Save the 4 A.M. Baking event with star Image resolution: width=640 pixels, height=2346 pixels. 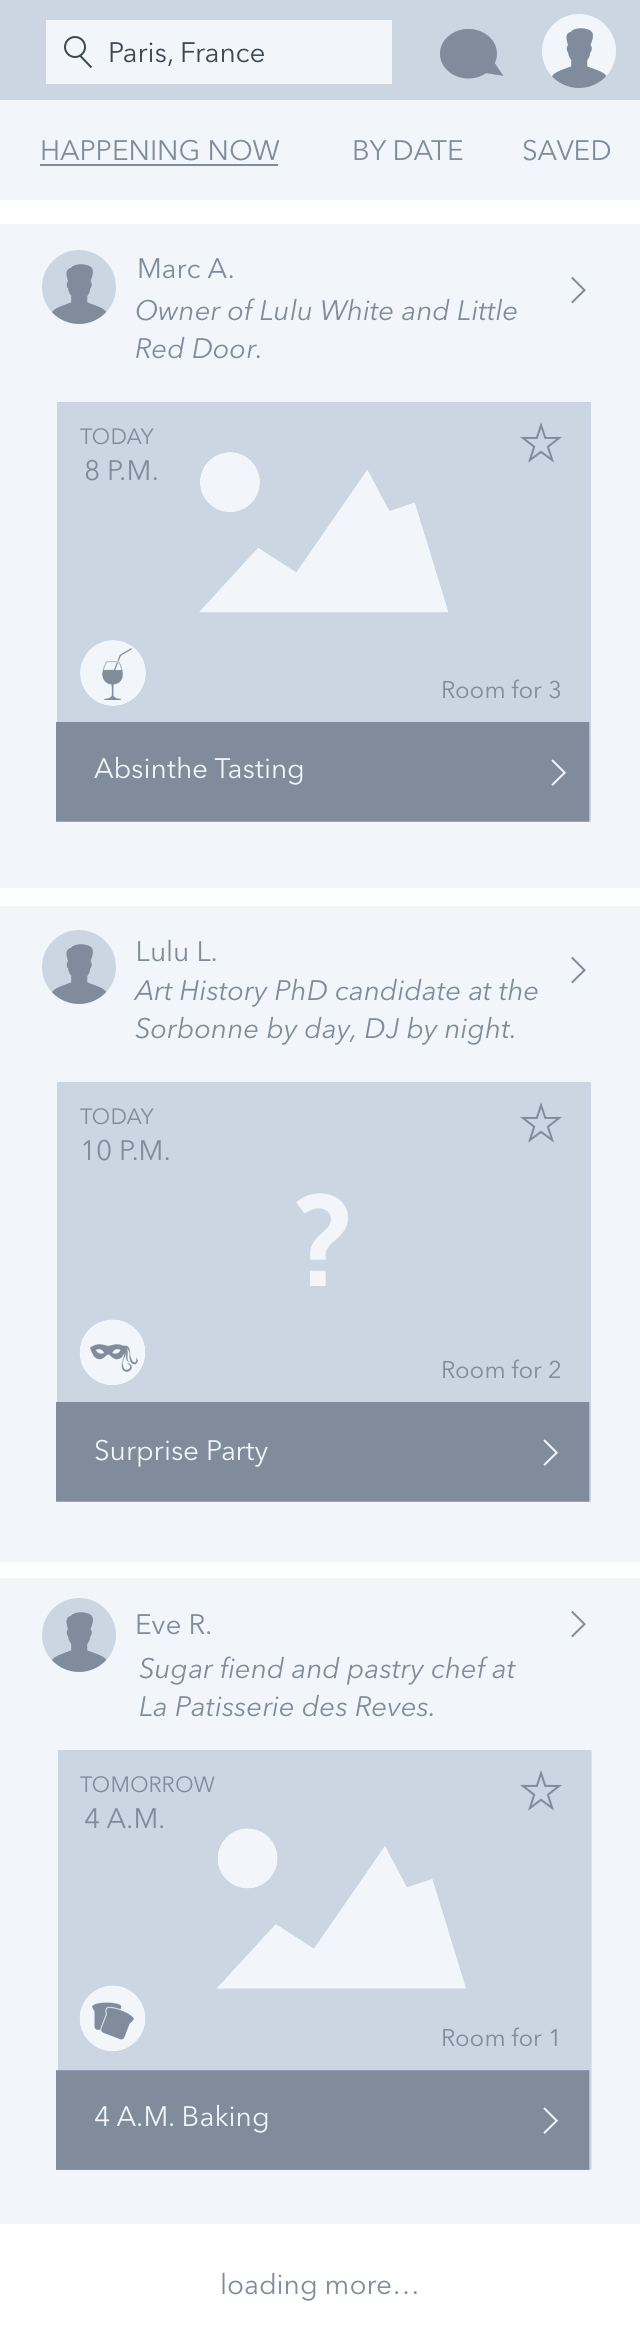[x=541, y=1791]
